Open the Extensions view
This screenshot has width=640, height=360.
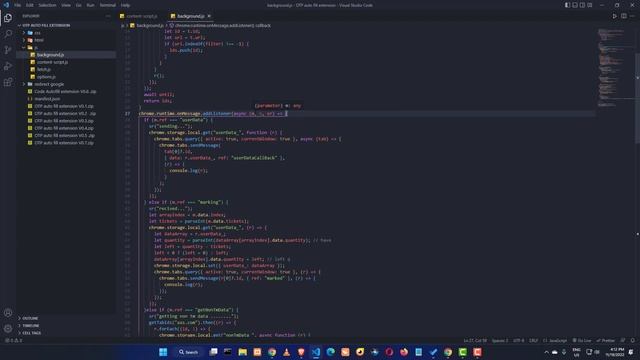coord(8,82)
